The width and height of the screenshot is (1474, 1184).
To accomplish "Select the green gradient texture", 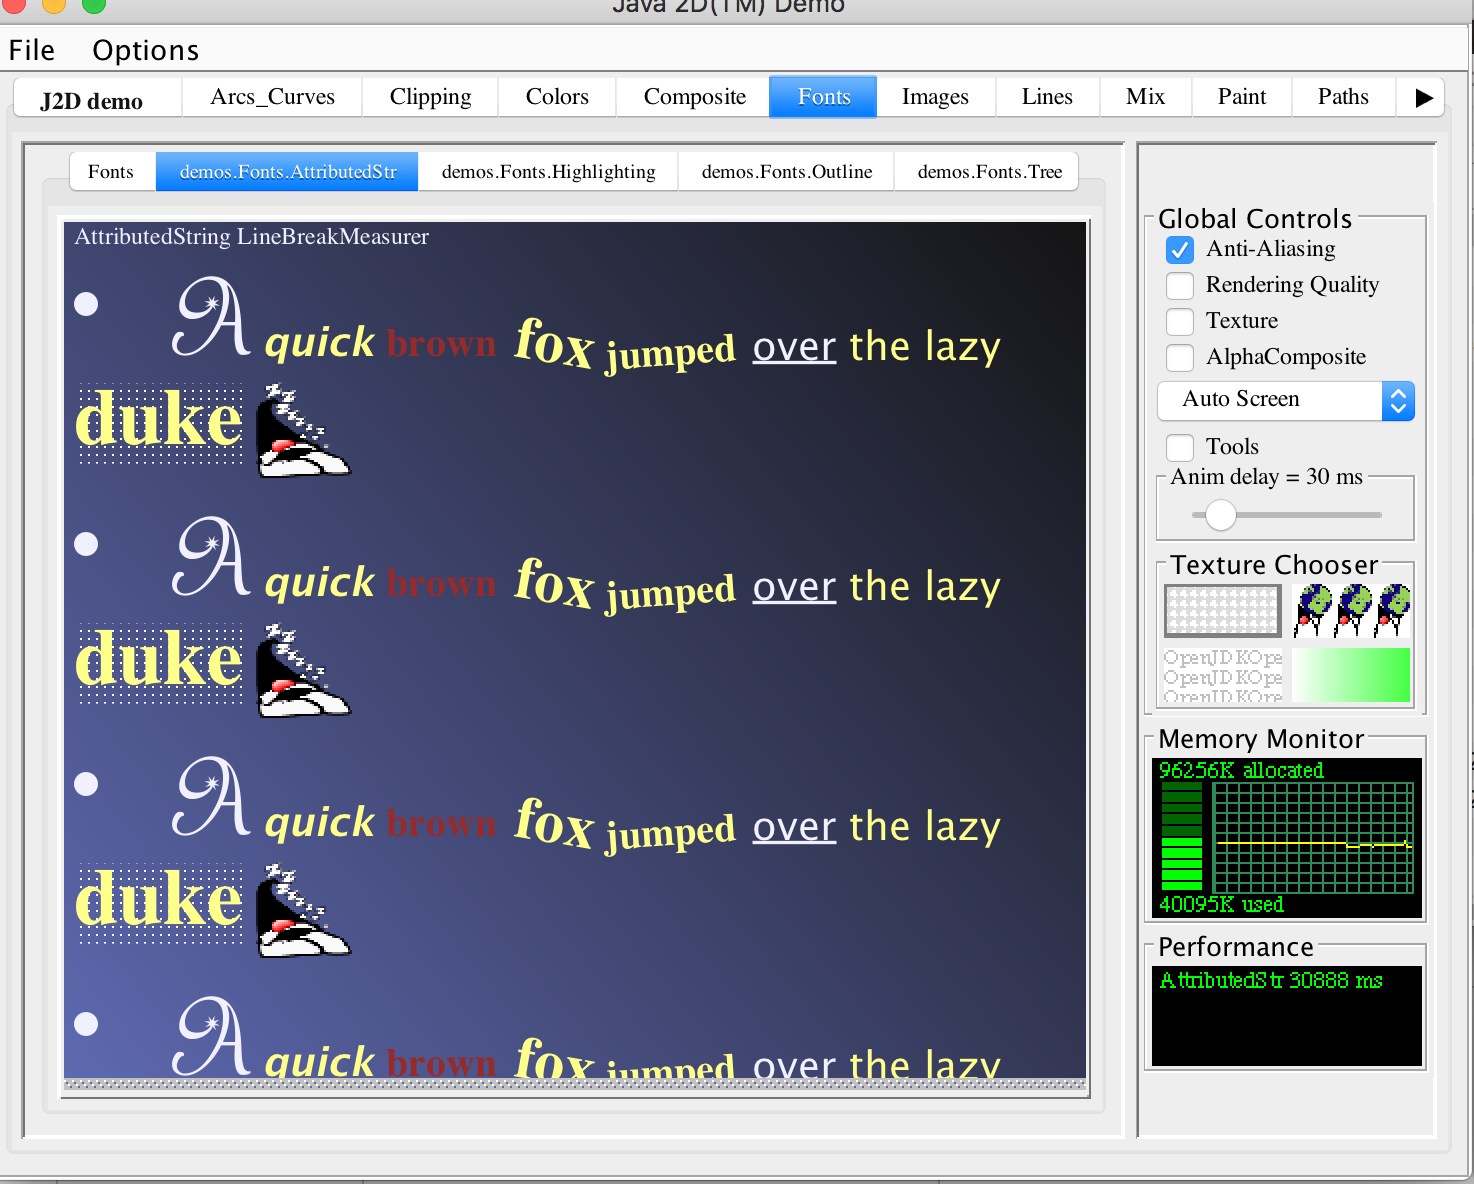I will (1351, 675).
